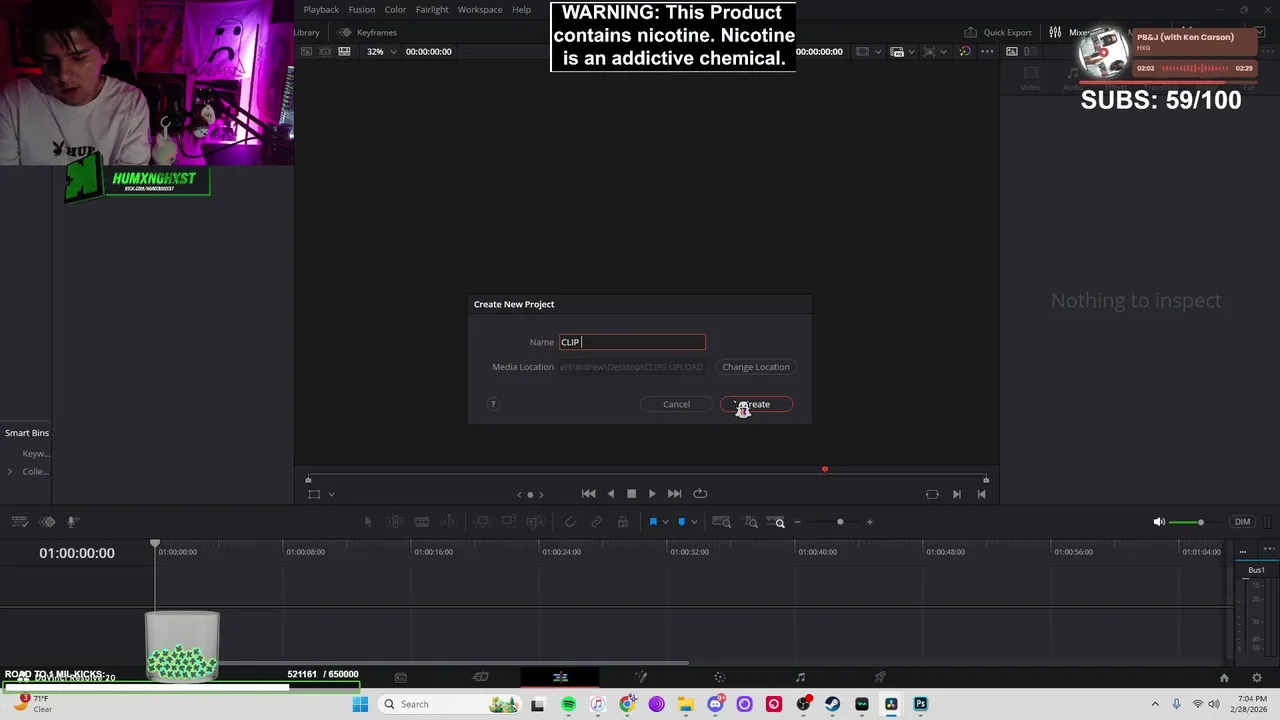Viewport: 1280px width, 720px height.
Task: Open the Color menu
Action: [x=395, y=9]
